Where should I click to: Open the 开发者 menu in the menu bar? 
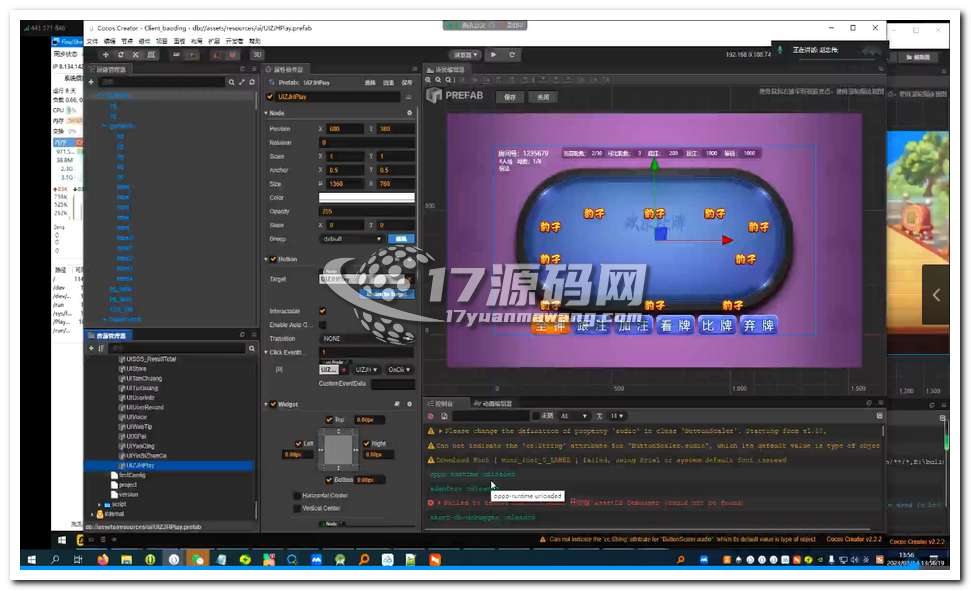point(234,41)
